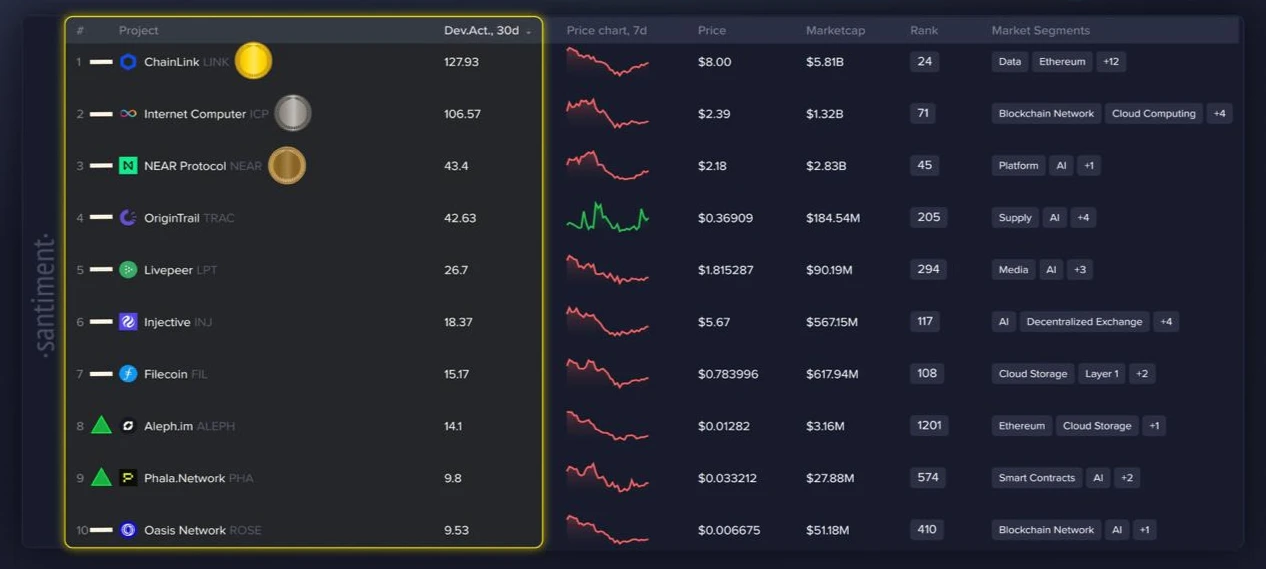Click price value $0.006675

[x=729, y=530]
